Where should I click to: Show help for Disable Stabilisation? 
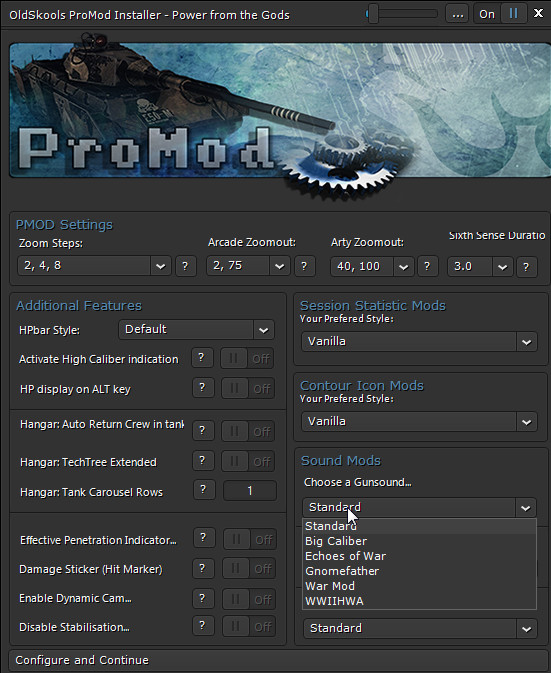[x=203, y=626]
